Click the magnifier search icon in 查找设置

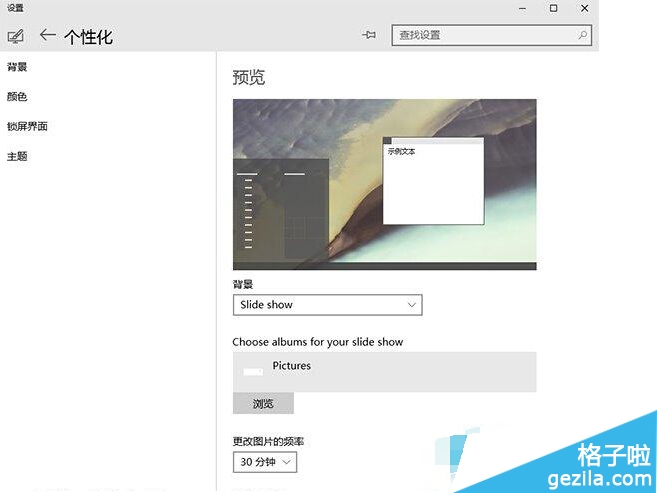pyautogui.click(x=582, y=35)
